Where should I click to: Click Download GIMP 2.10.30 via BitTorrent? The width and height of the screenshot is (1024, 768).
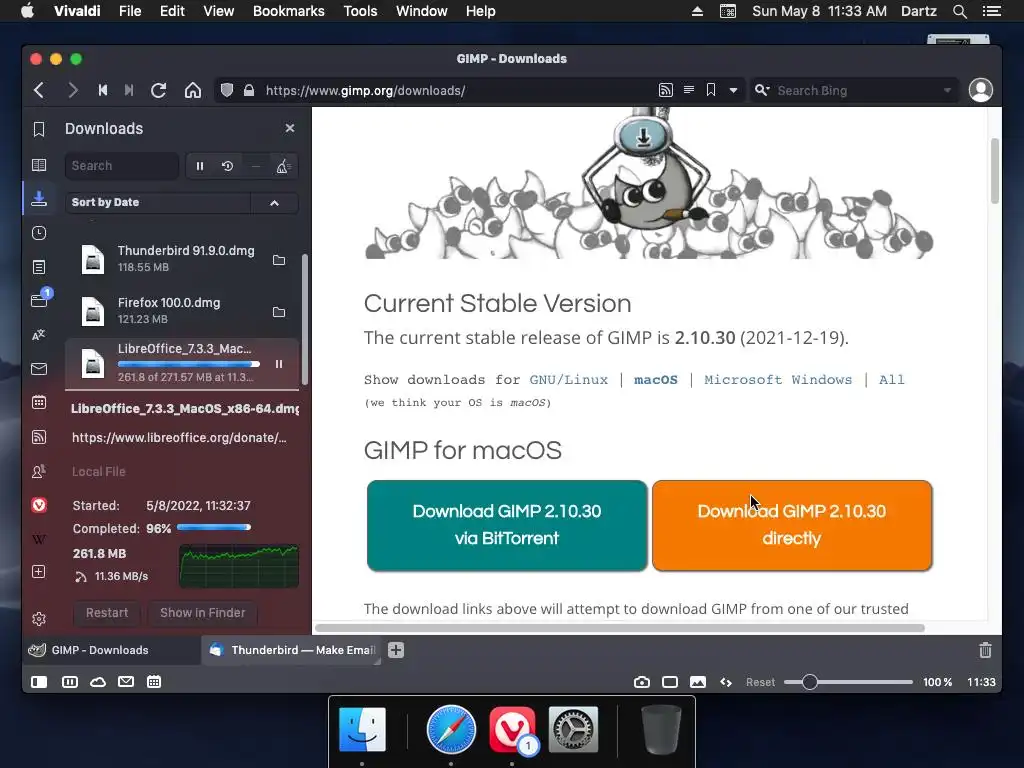(507, 525)
